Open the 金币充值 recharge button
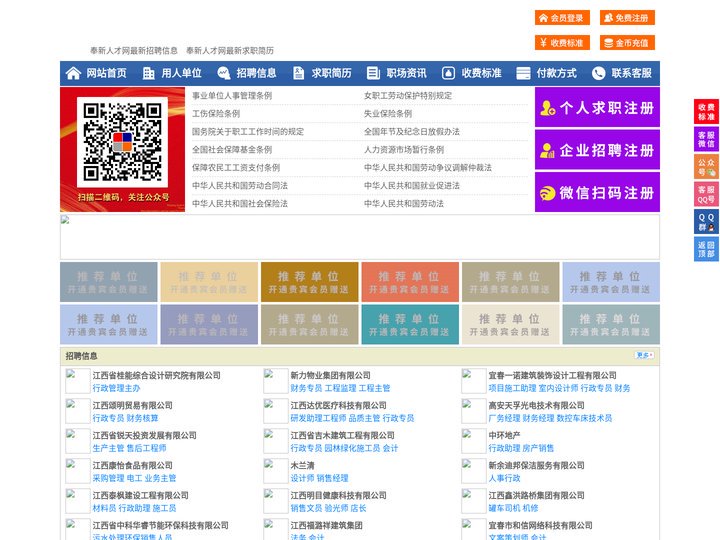This screenshot has width=720, height=540. (627, 43)
